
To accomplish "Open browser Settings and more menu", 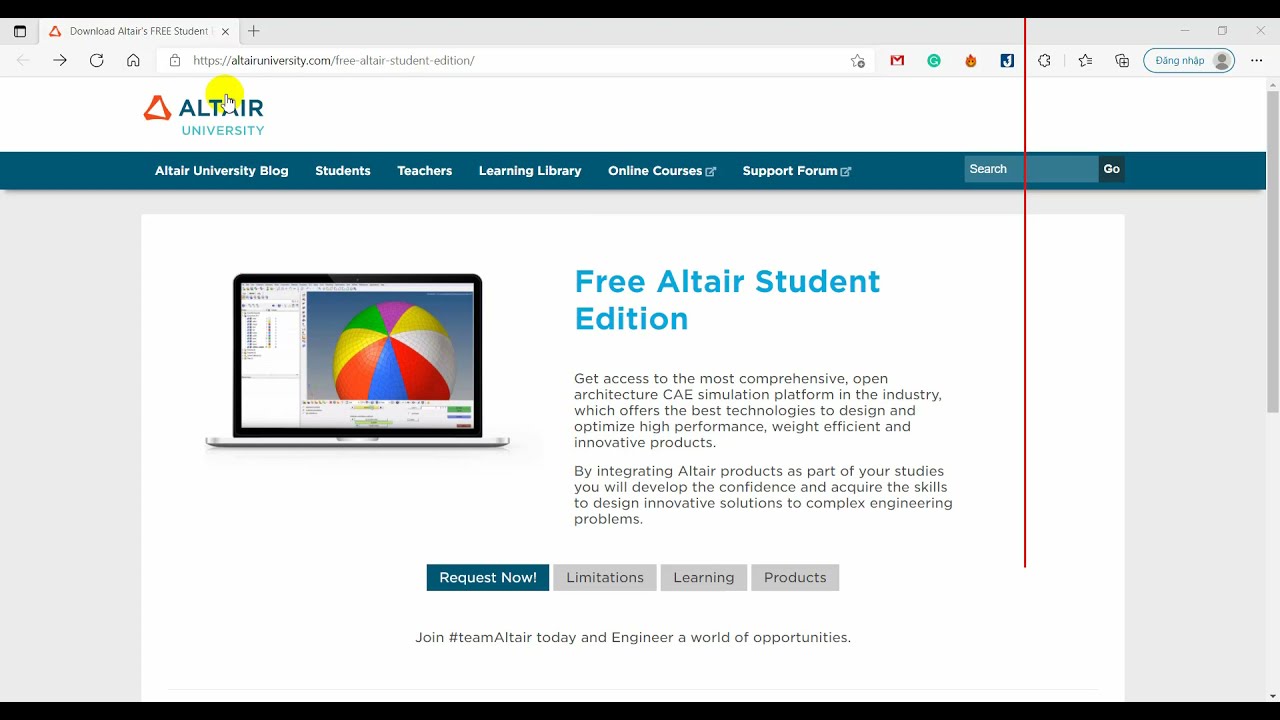I will pos(1257,61).
